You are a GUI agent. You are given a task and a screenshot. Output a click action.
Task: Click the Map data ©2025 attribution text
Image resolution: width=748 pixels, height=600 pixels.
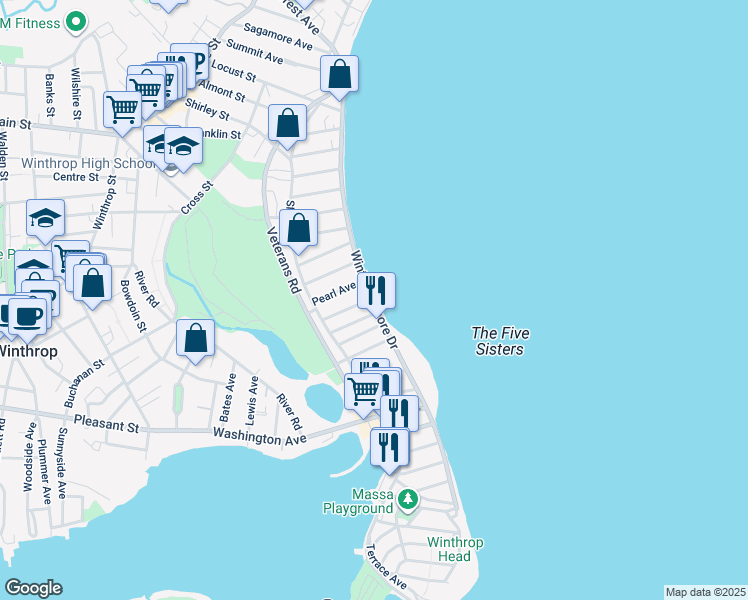(x=705, y=592)
